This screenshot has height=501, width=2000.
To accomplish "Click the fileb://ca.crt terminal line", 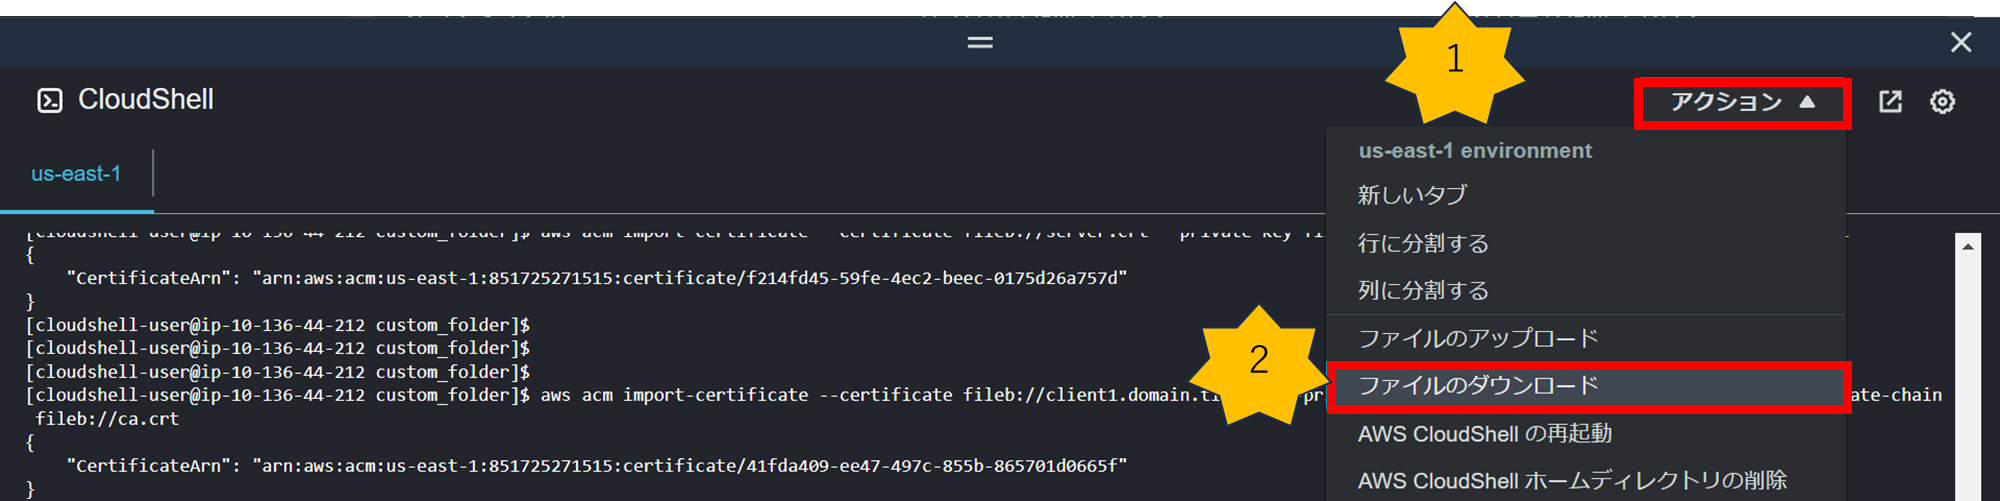I will (x=108, y=419).
